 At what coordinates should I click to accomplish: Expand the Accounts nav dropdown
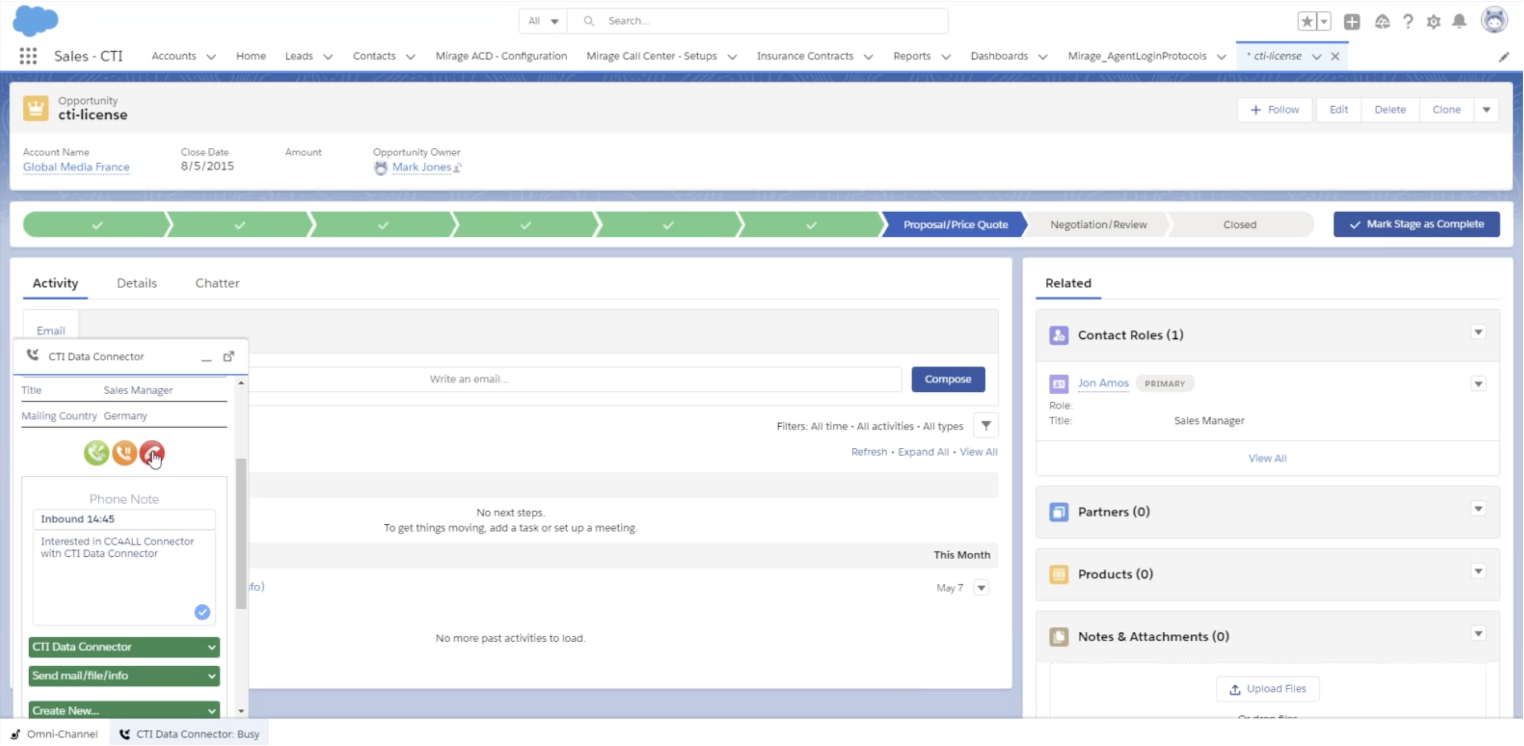[211, 57]
